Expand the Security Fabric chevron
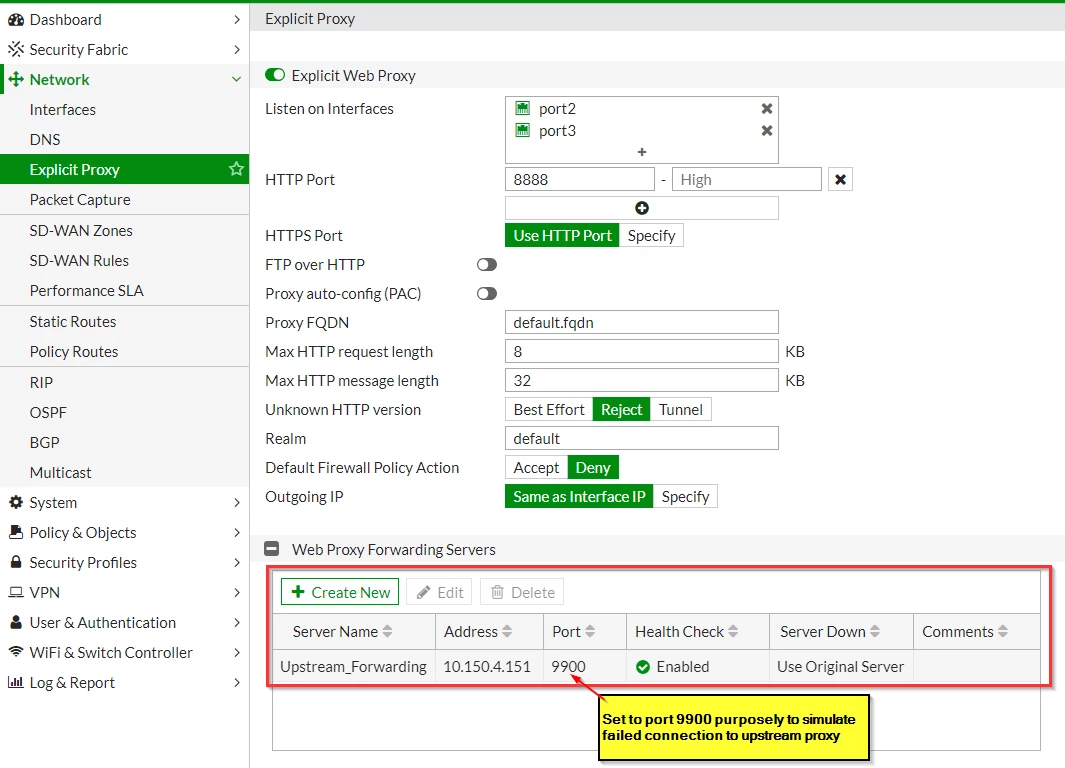Viewport: 1065px width, 768px height. pos(236,50)
